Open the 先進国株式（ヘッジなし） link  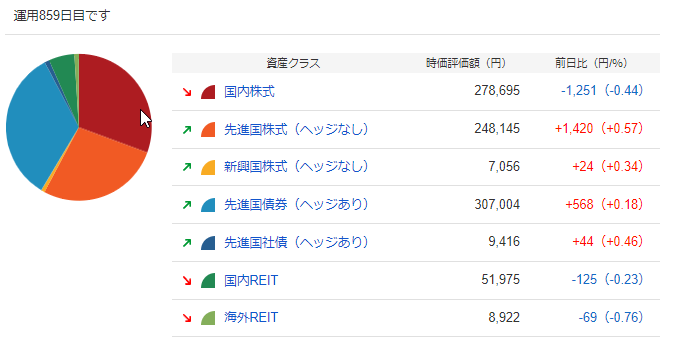[x=296, y=129]
